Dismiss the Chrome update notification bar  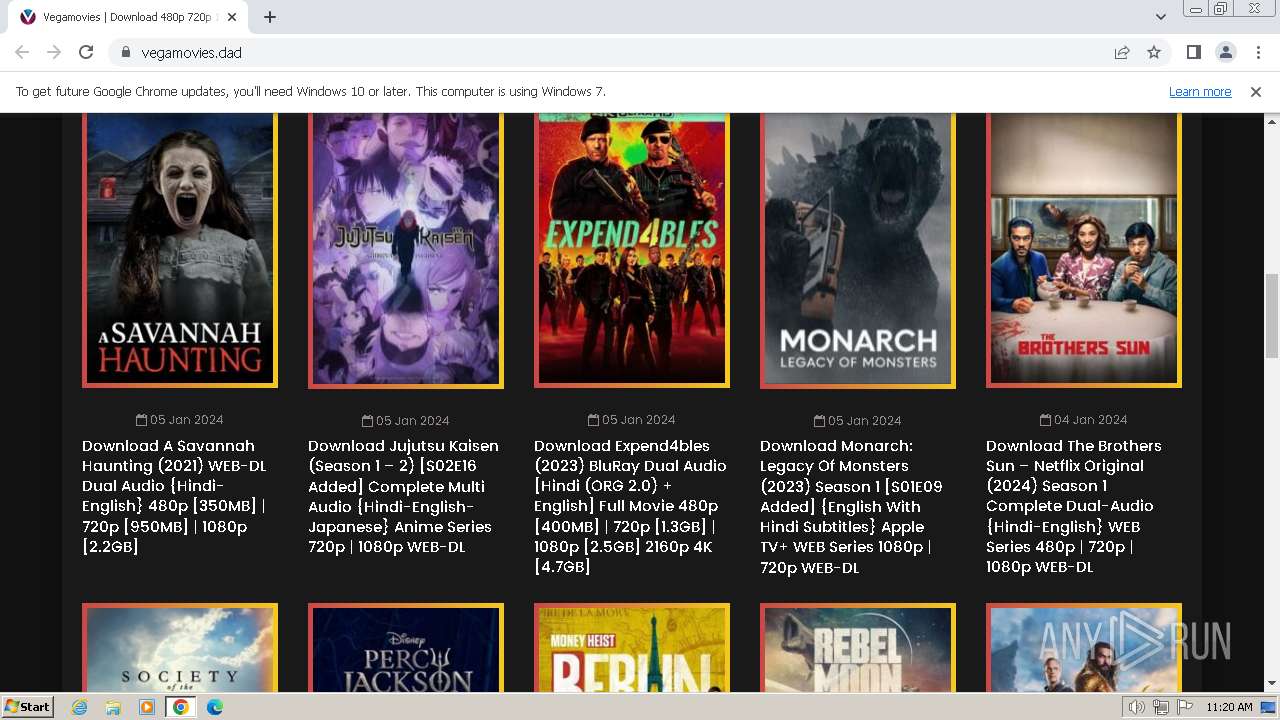pyautogui.click(x=1256, y=92)
